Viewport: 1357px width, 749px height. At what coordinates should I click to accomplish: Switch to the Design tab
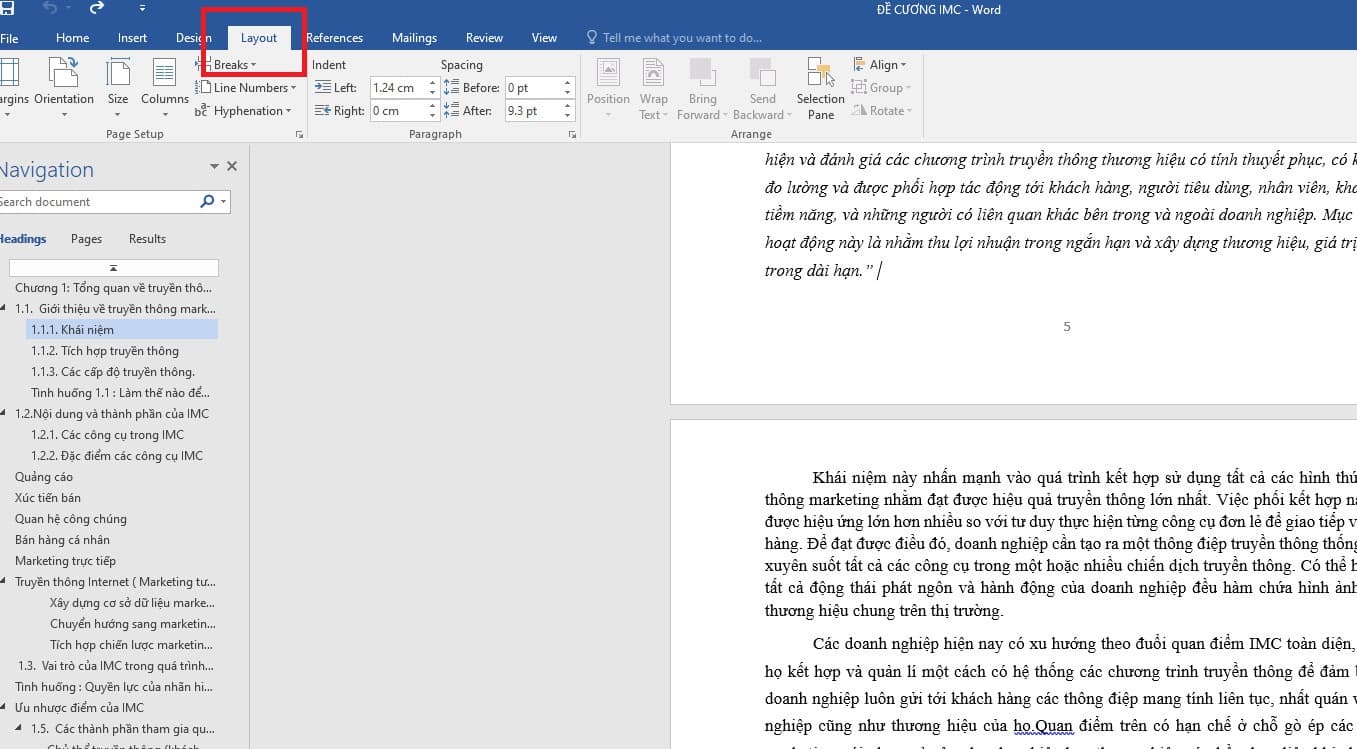tap(193, 38)
